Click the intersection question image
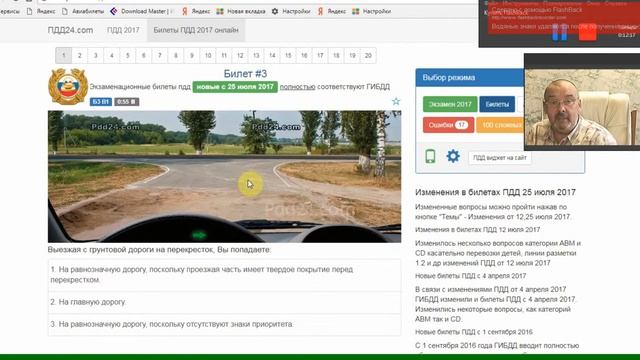 coord(224,176)
